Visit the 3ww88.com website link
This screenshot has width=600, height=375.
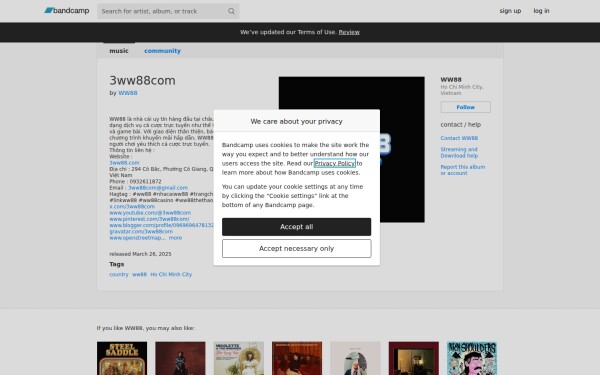tap(124, 163)
